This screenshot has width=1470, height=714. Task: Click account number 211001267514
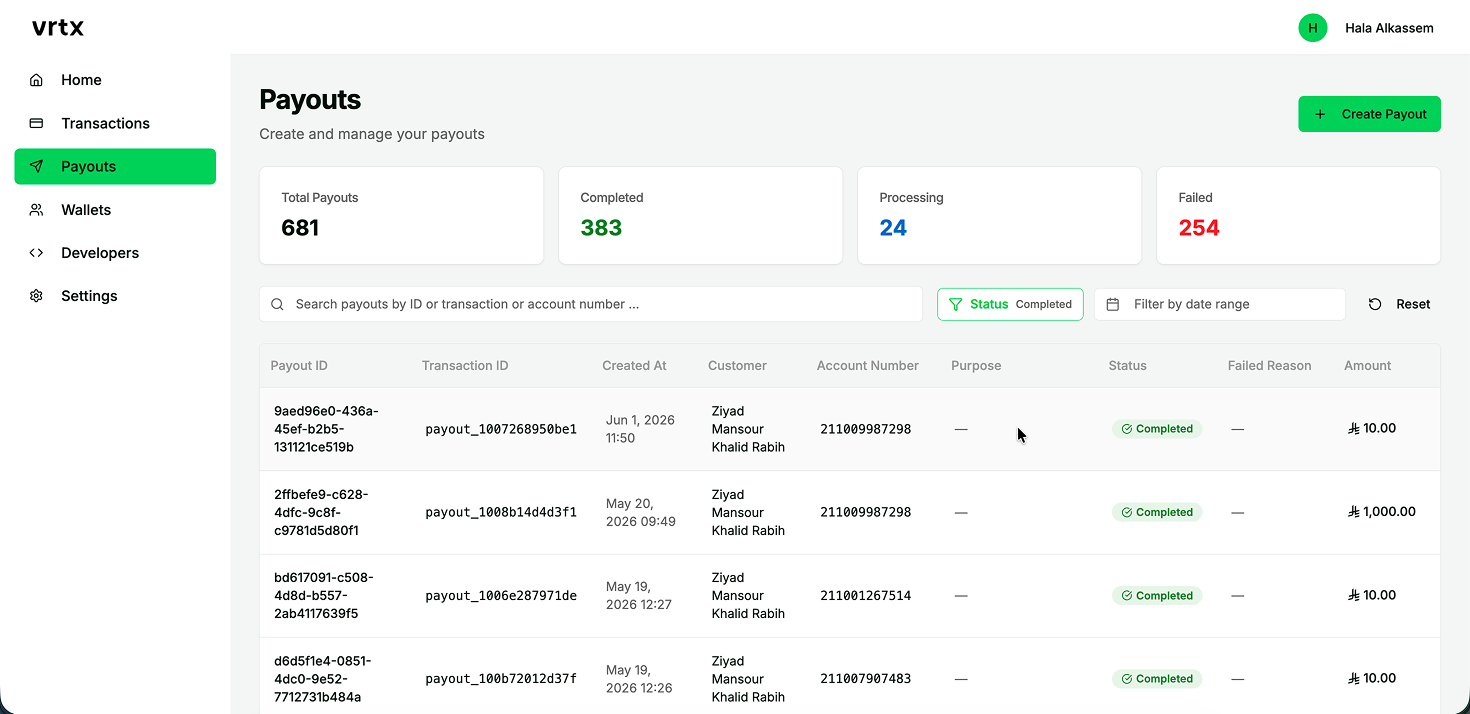(866, 596)
